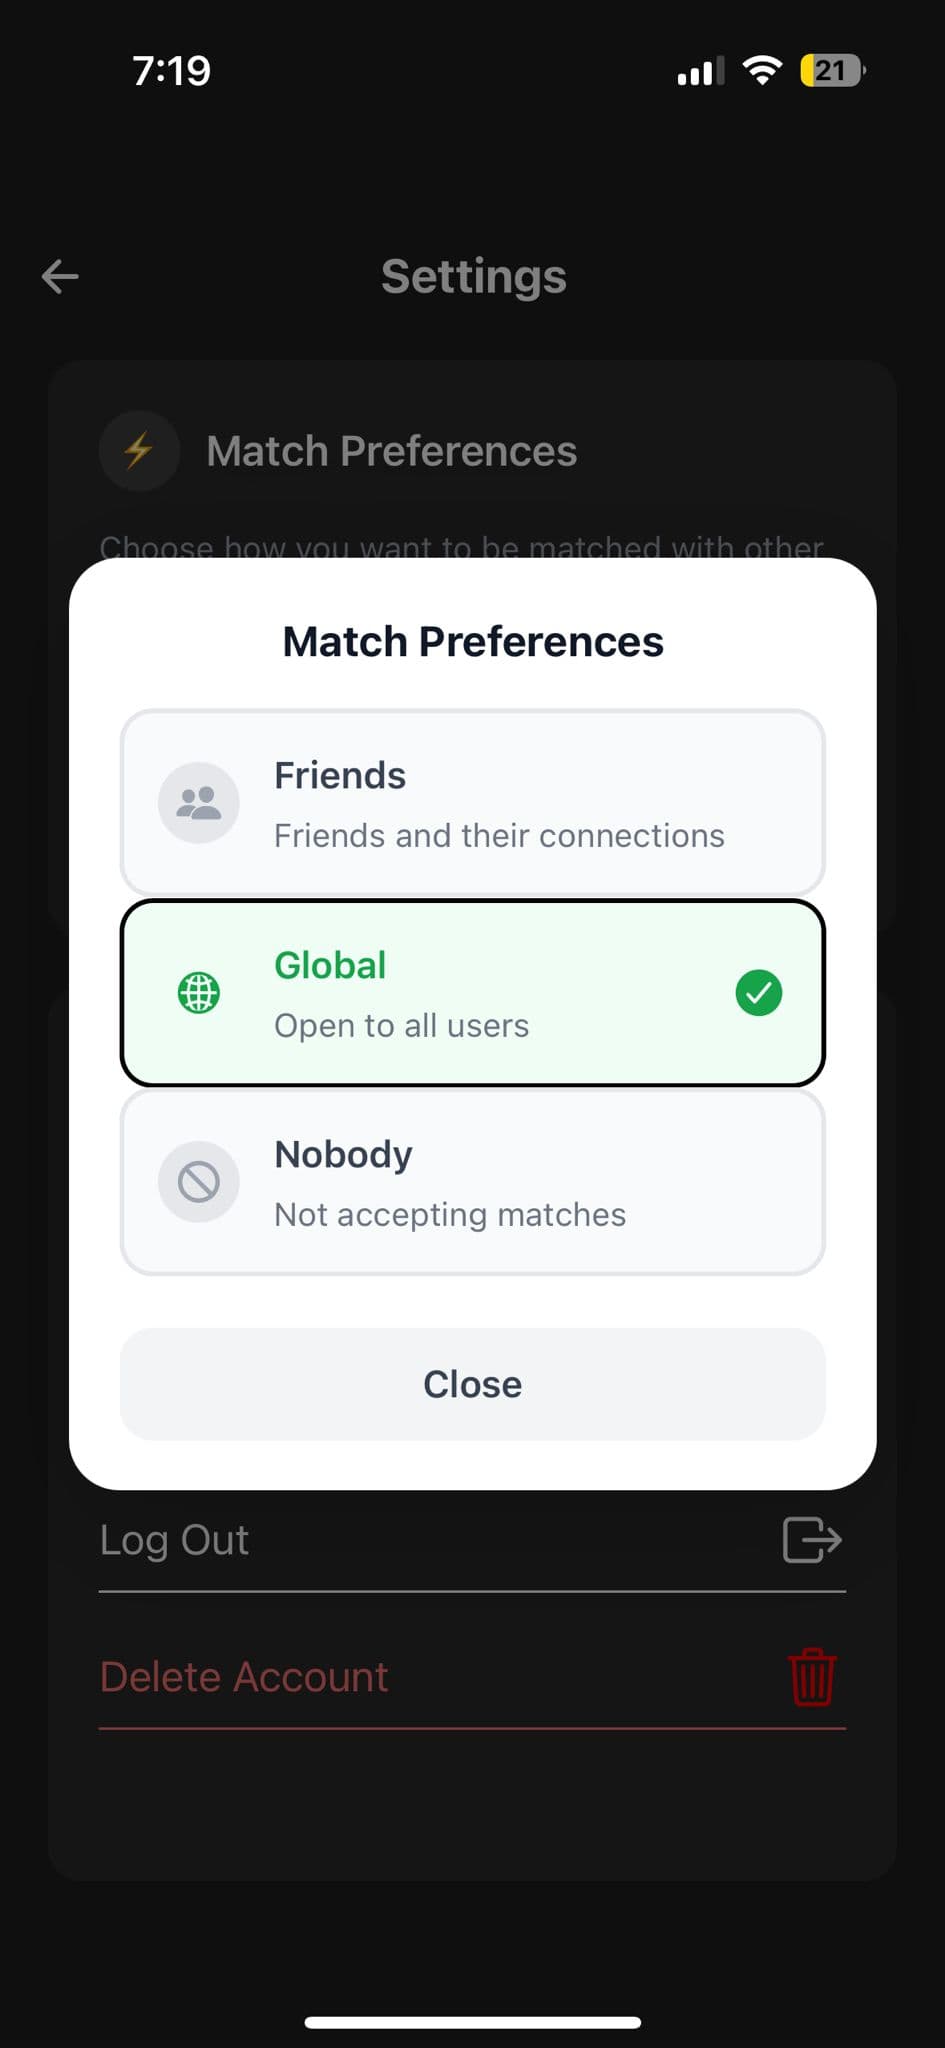Screen dimensions: 945x2048
Task: Click the Friends people icon
Action: click(197, 802)
